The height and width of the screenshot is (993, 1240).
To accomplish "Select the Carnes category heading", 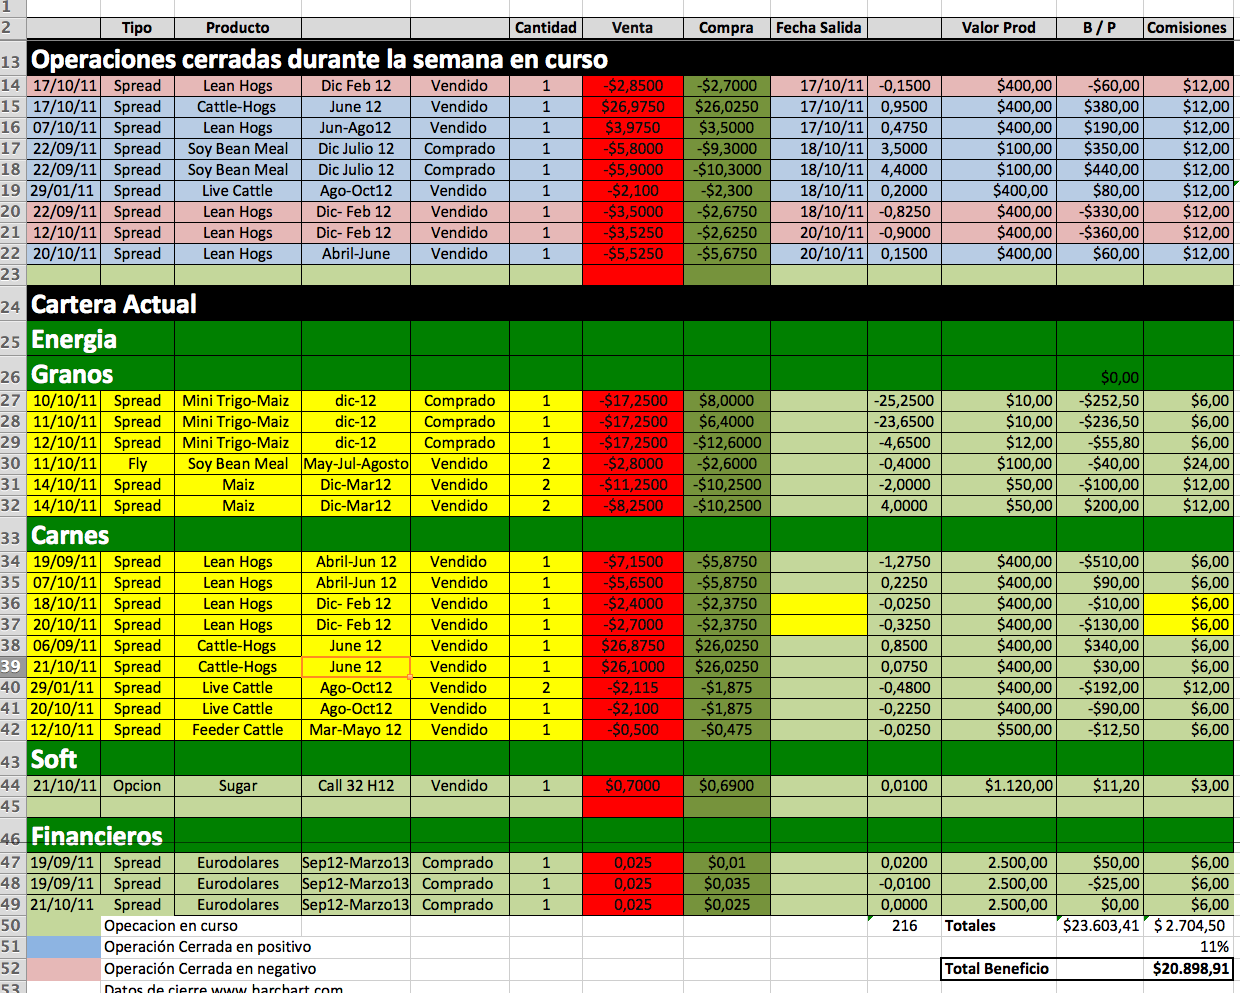I will [x=70, y=536].
